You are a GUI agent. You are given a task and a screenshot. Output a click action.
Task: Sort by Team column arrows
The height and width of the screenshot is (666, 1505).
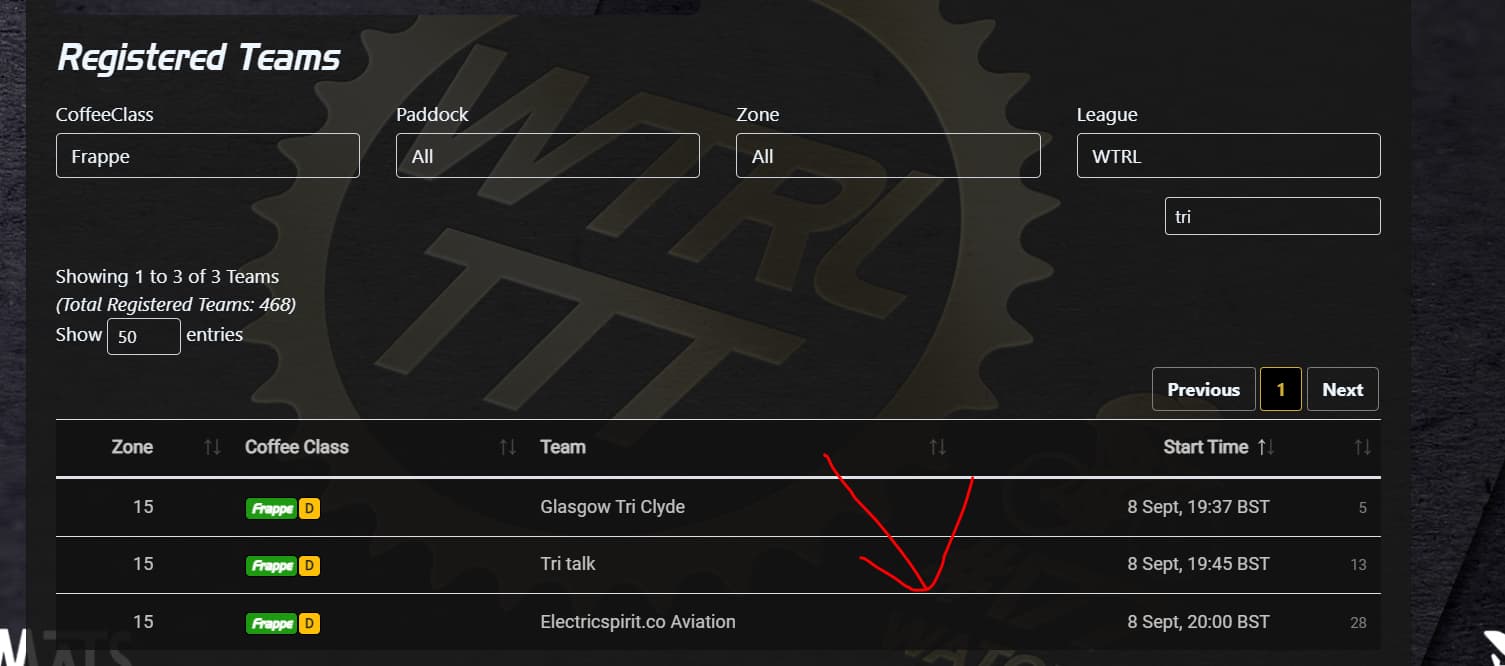(937, 447)
